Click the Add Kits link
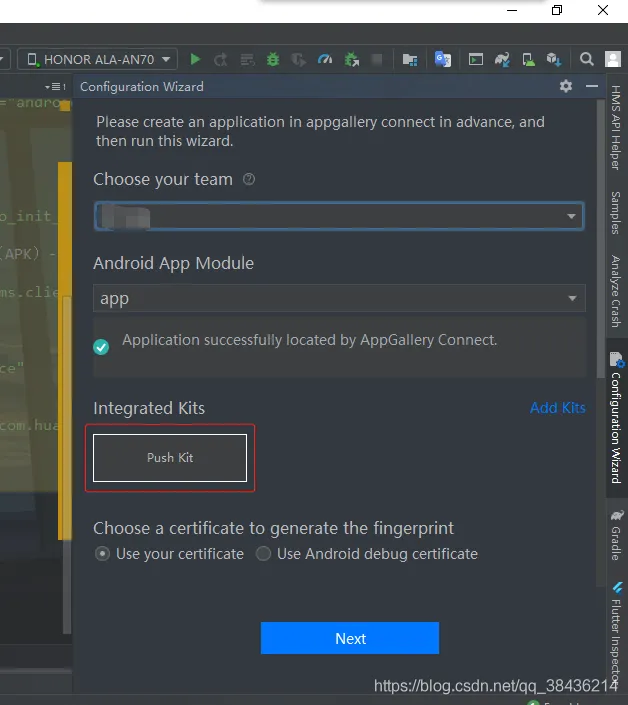Viewport: 628px width, 705px height. [x=557, y=408]
